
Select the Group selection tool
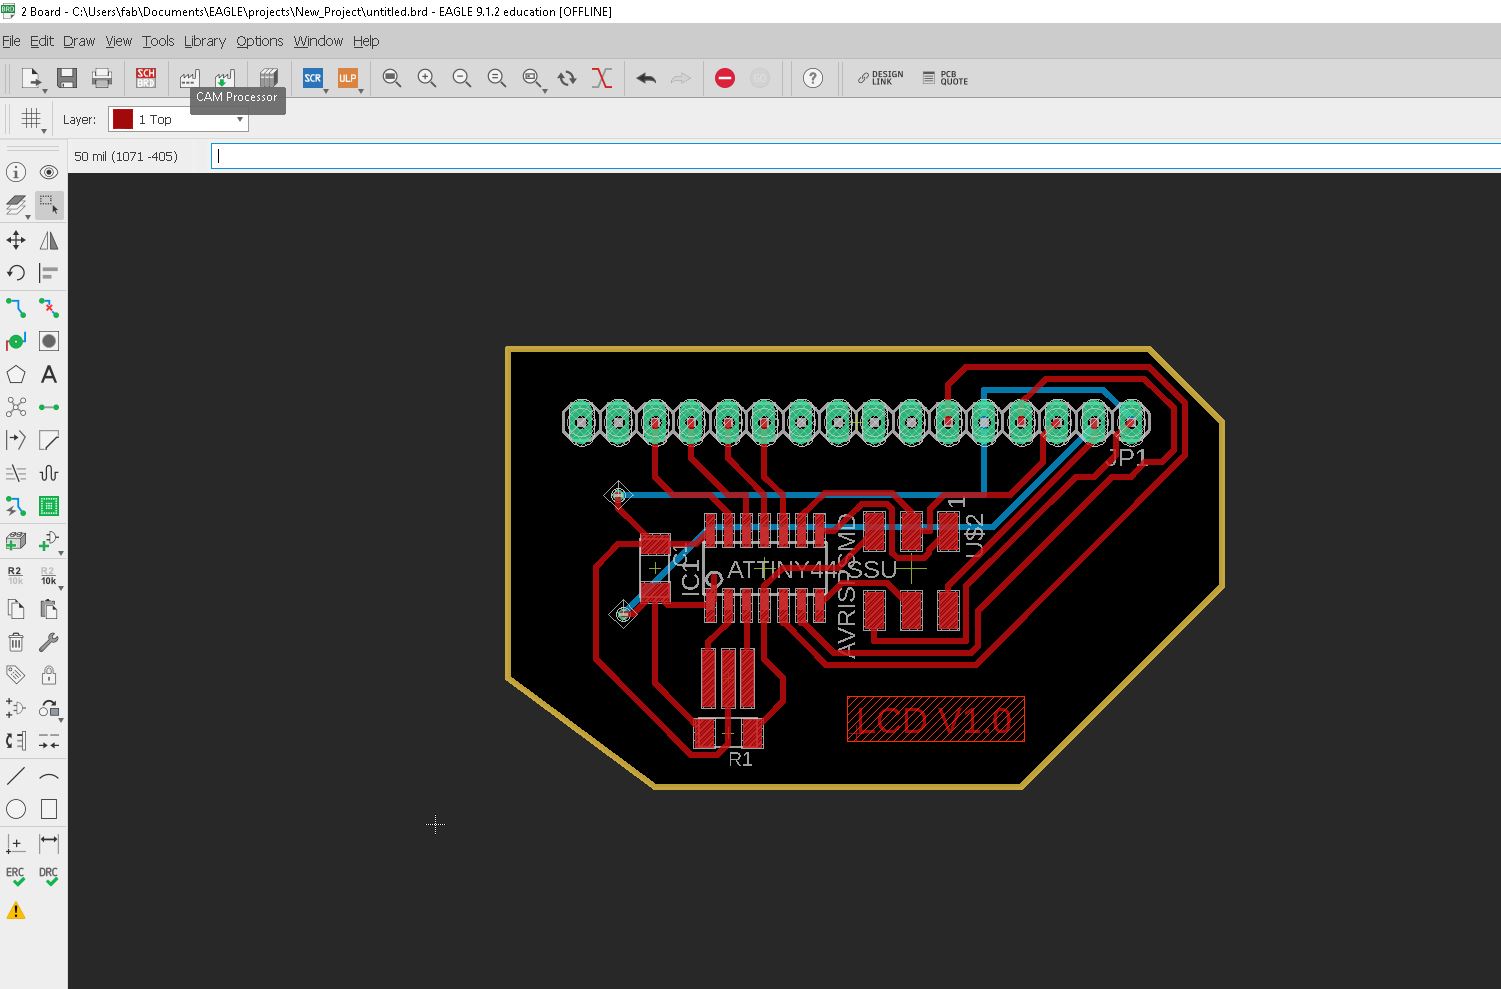49,205
